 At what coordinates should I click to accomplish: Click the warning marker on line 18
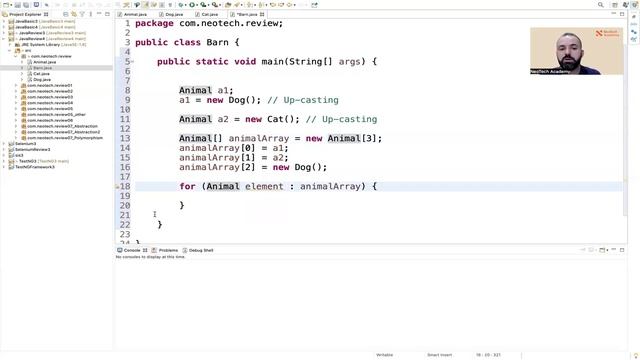117,187
